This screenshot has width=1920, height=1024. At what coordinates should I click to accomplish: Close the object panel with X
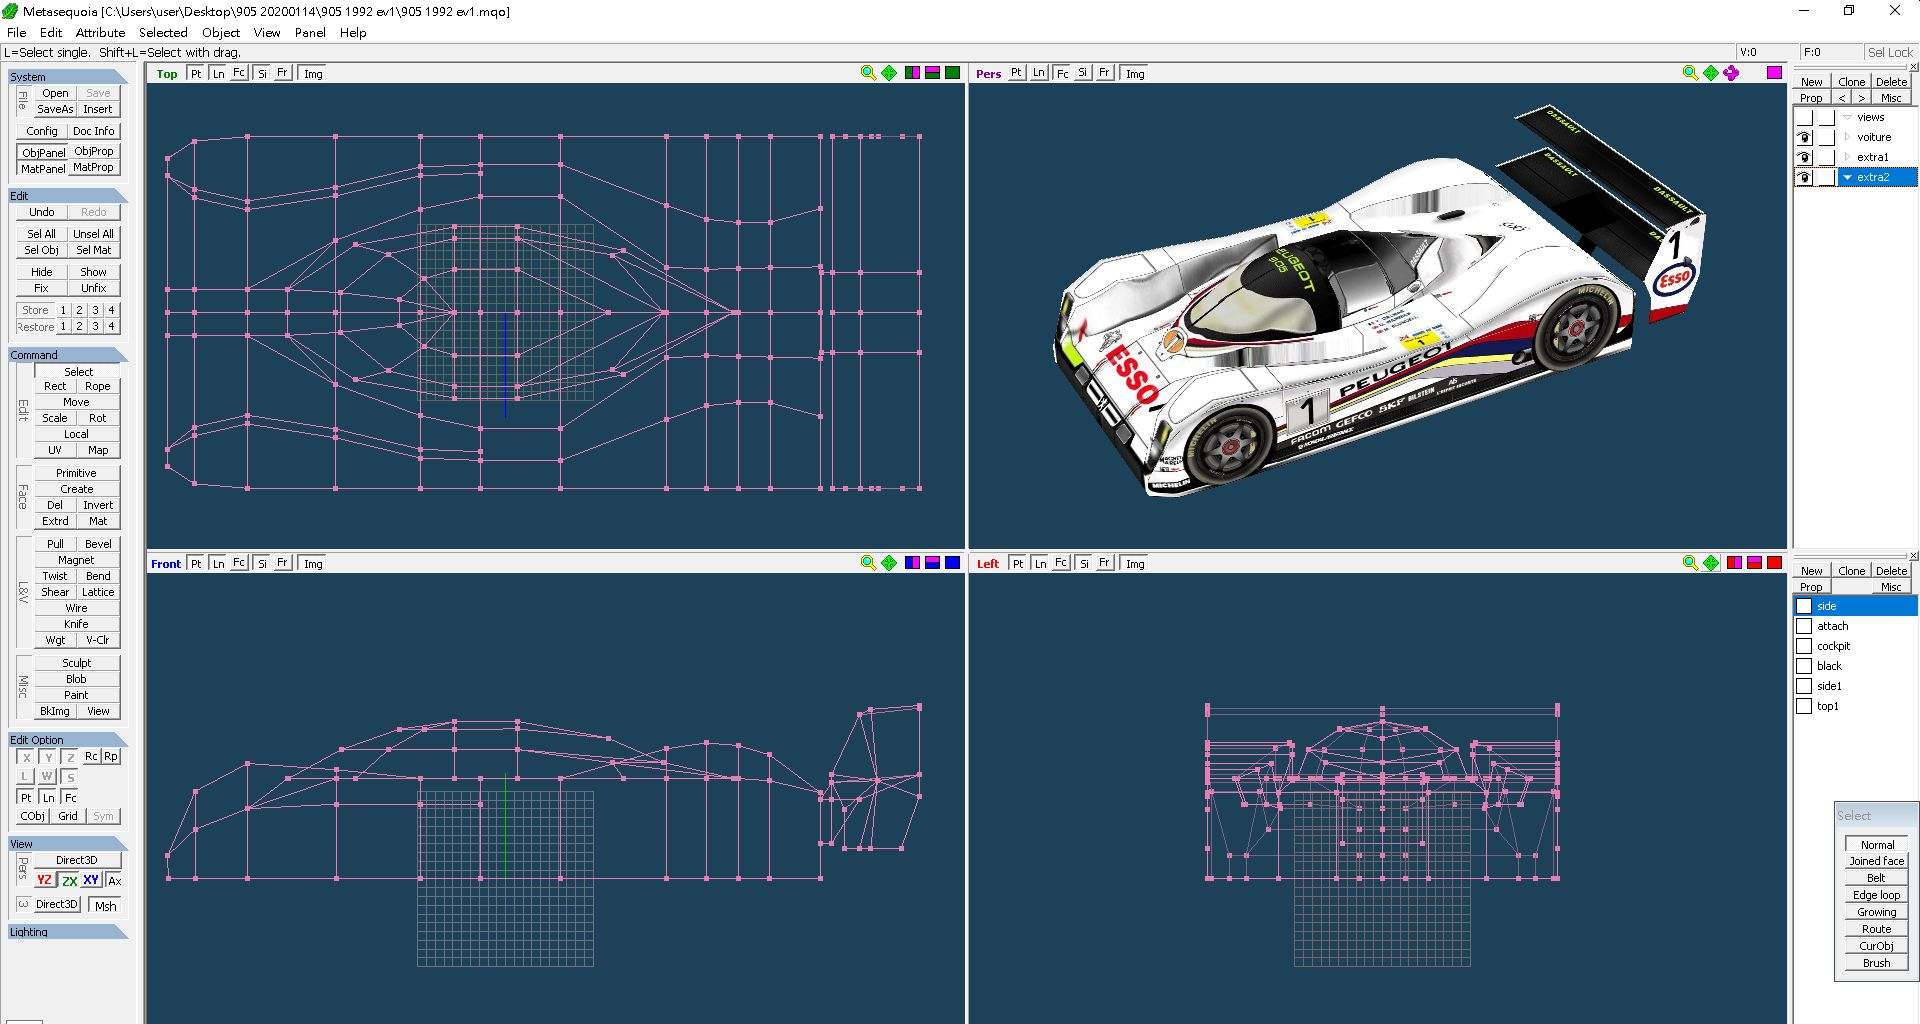(1914, 67)
